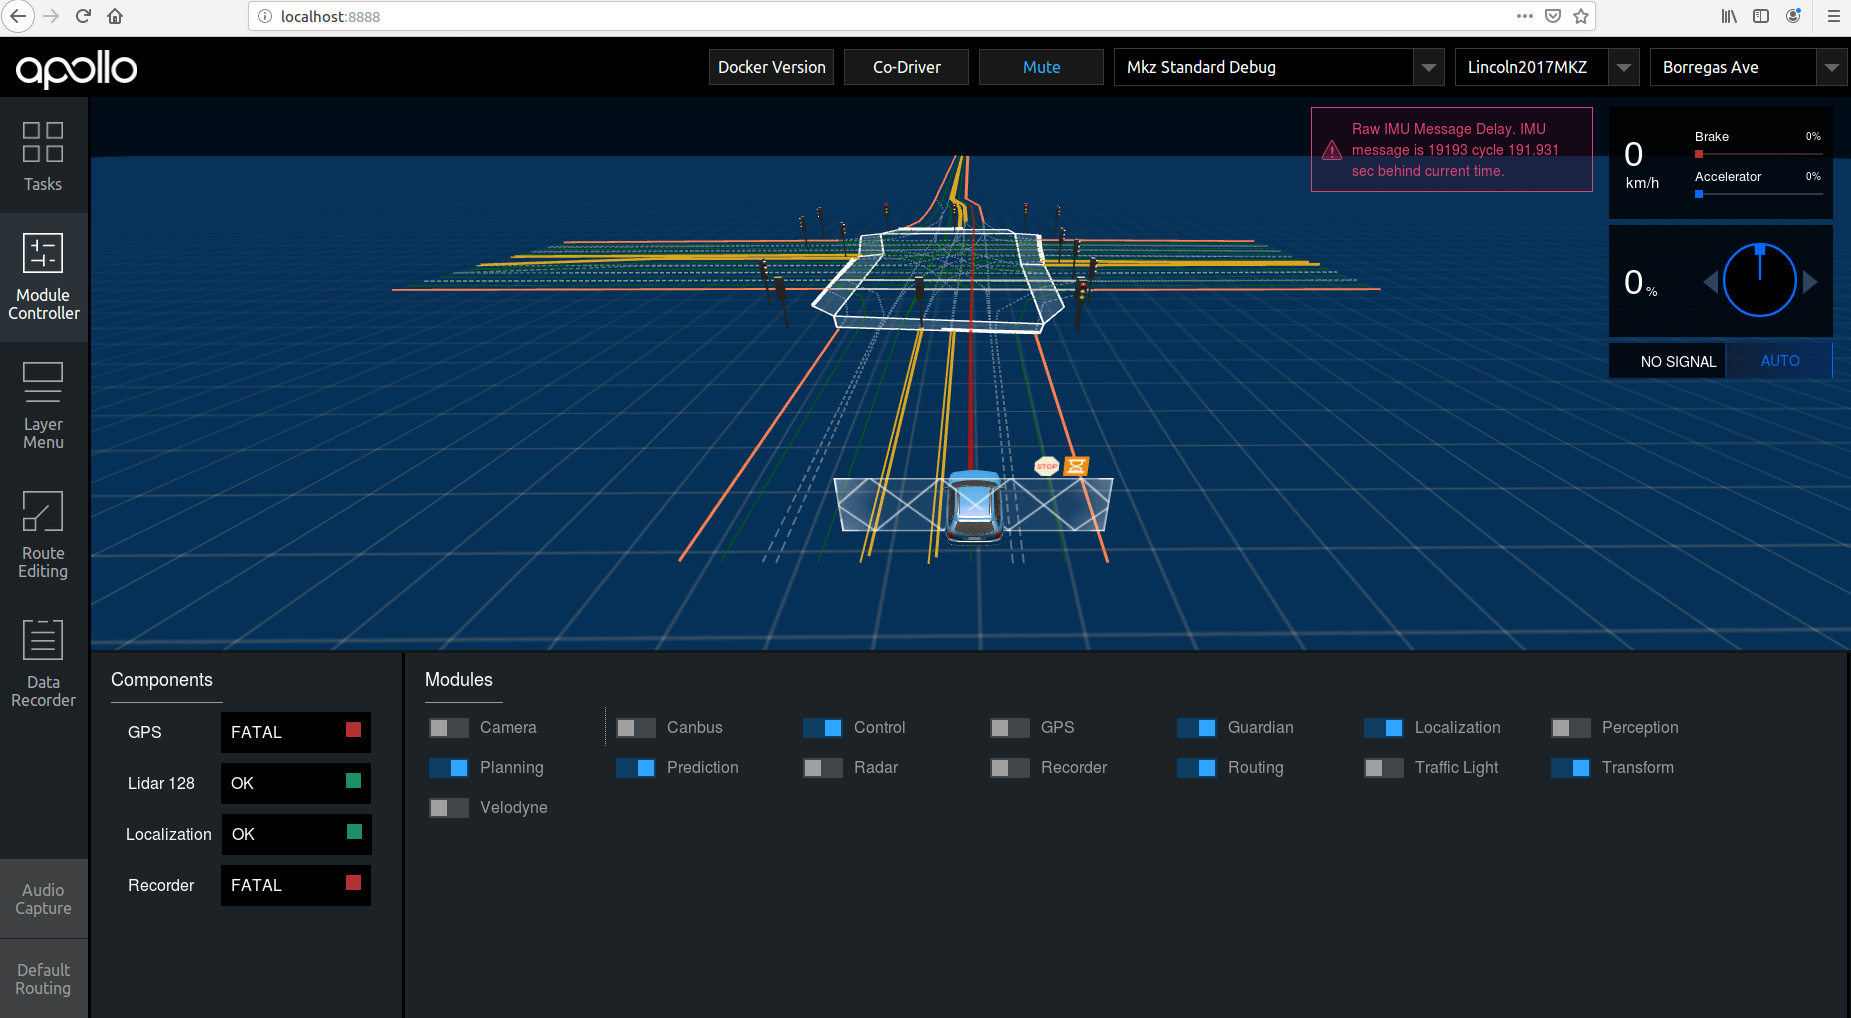Screen dimensions: 1851x1018
Task: Open the Mkz Standard Debug mode dropdown
Action: coord(1279,67)
